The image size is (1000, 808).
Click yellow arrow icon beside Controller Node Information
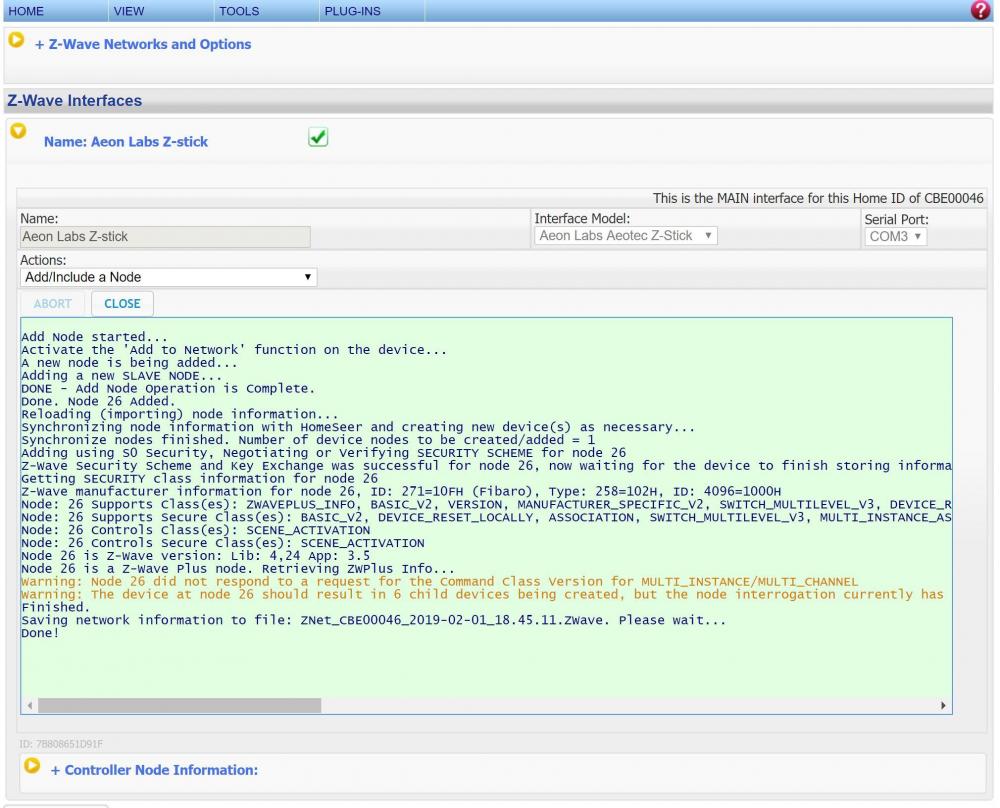coord(32,766)
